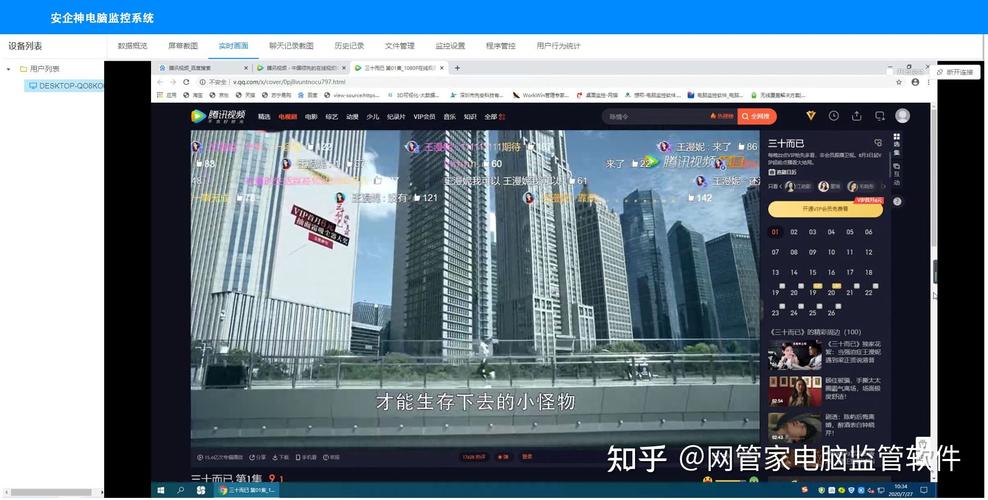Open the 文件管理 tab
Screen dimensions: 988x500
(399, 46)
